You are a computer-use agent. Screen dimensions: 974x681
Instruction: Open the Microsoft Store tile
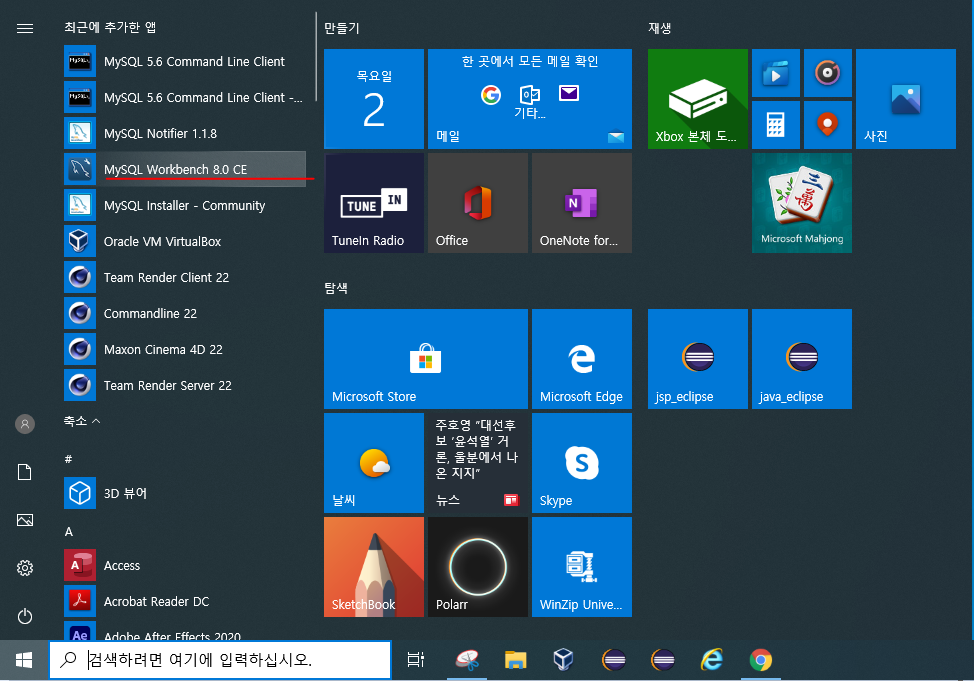pyautogui.click(x=426, y=359)
